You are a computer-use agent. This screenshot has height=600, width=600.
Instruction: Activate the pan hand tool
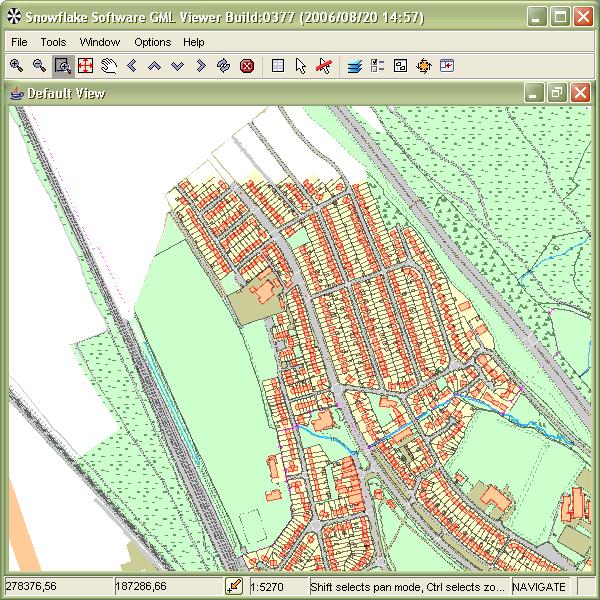click(108, 66)
